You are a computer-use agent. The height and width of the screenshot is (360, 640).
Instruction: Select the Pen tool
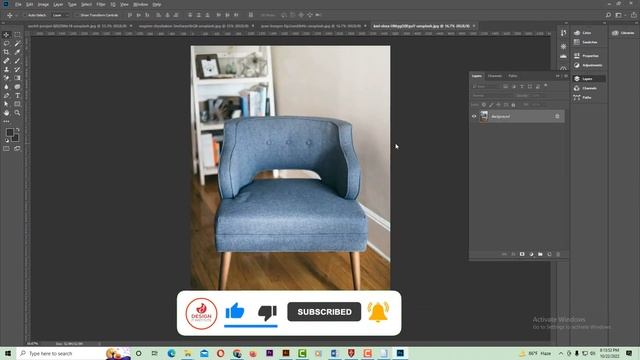[x=6, y=96]
